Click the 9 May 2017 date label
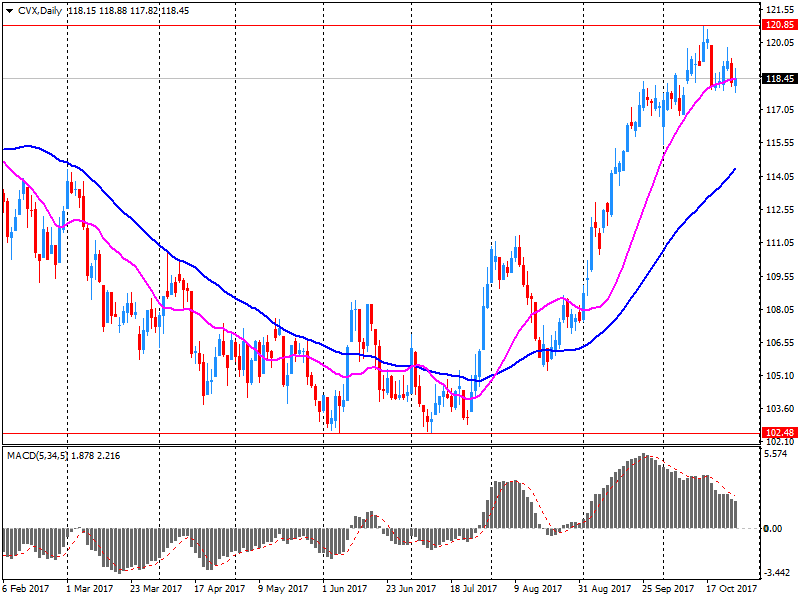This screenshot has height=600, width=800. point(283,589)
